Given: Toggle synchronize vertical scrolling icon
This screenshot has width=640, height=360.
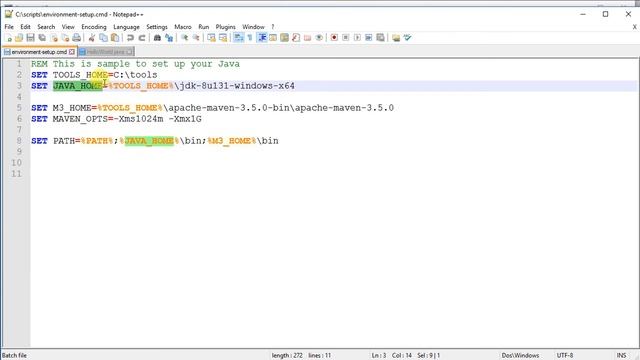Looking at the screenshot, I should (211, 38).
